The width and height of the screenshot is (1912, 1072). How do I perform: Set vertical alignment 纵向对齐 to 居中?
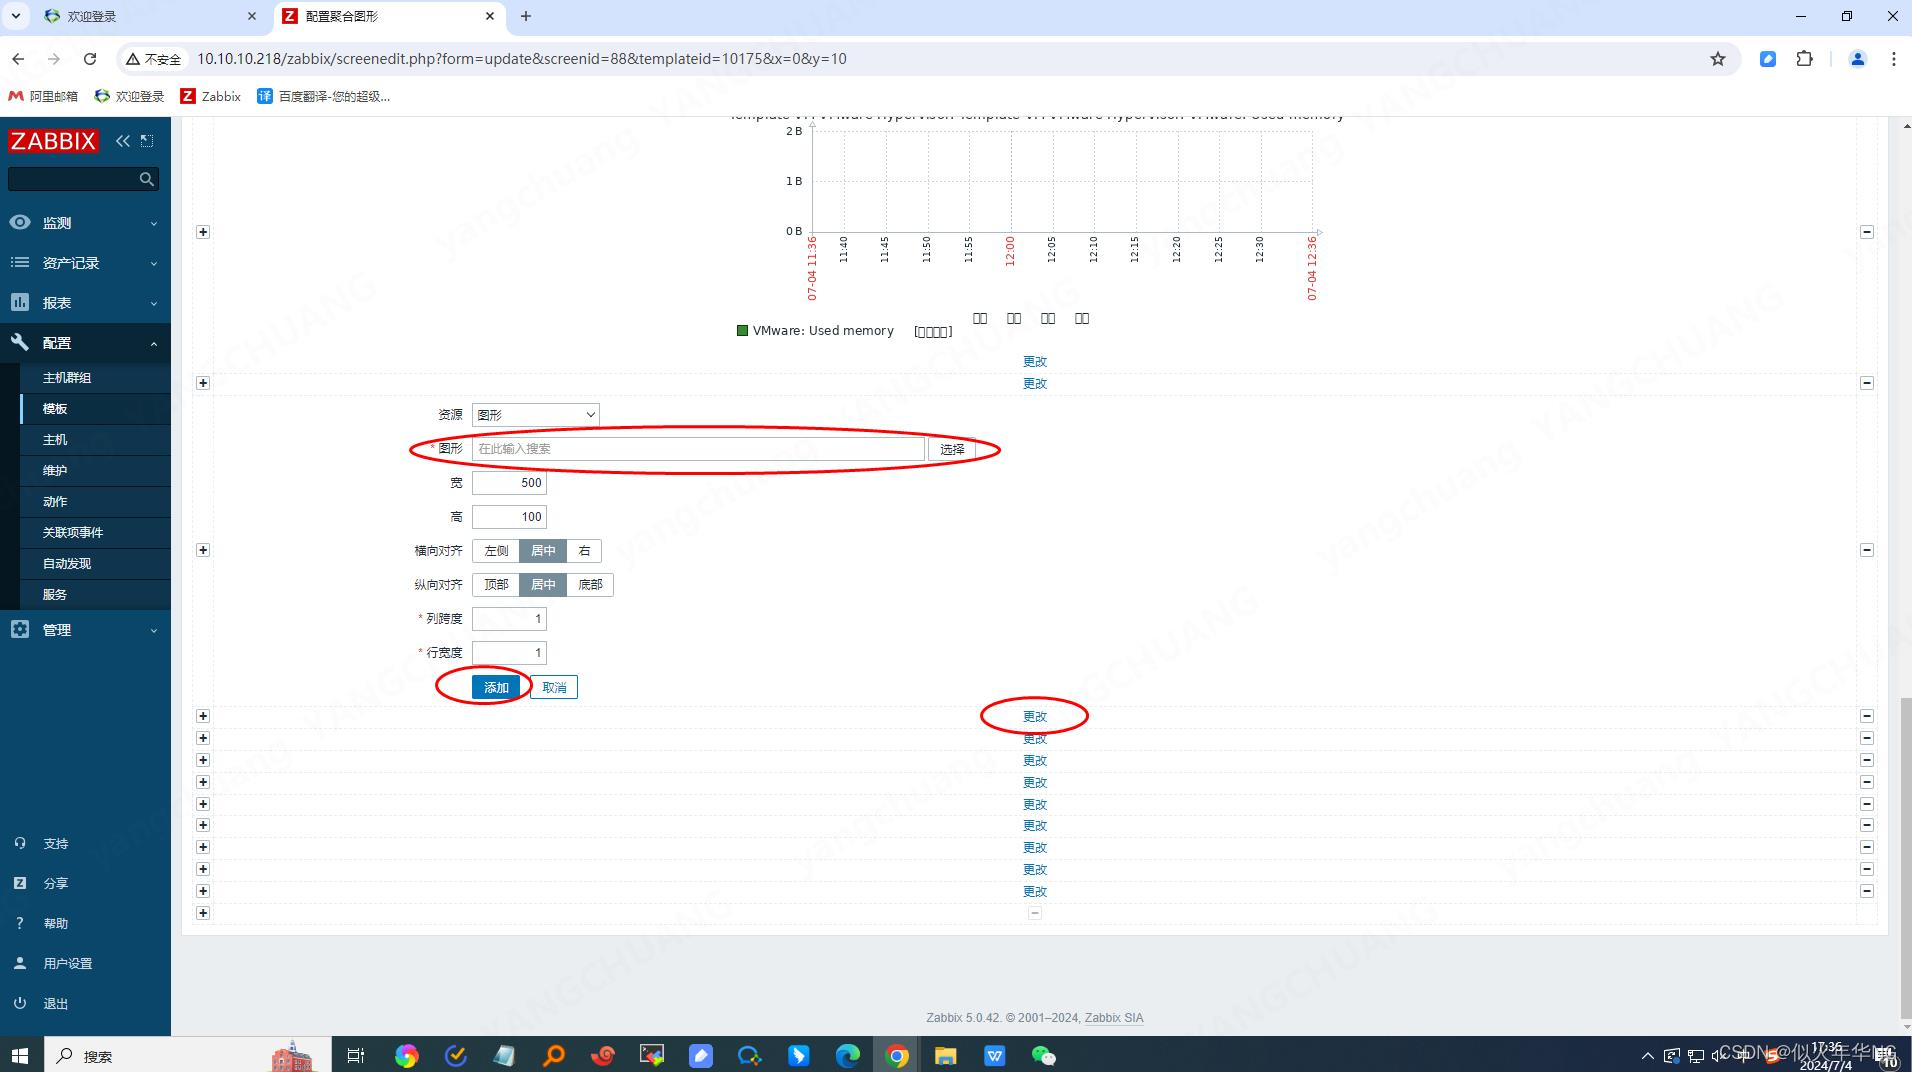tap(543, 585)
